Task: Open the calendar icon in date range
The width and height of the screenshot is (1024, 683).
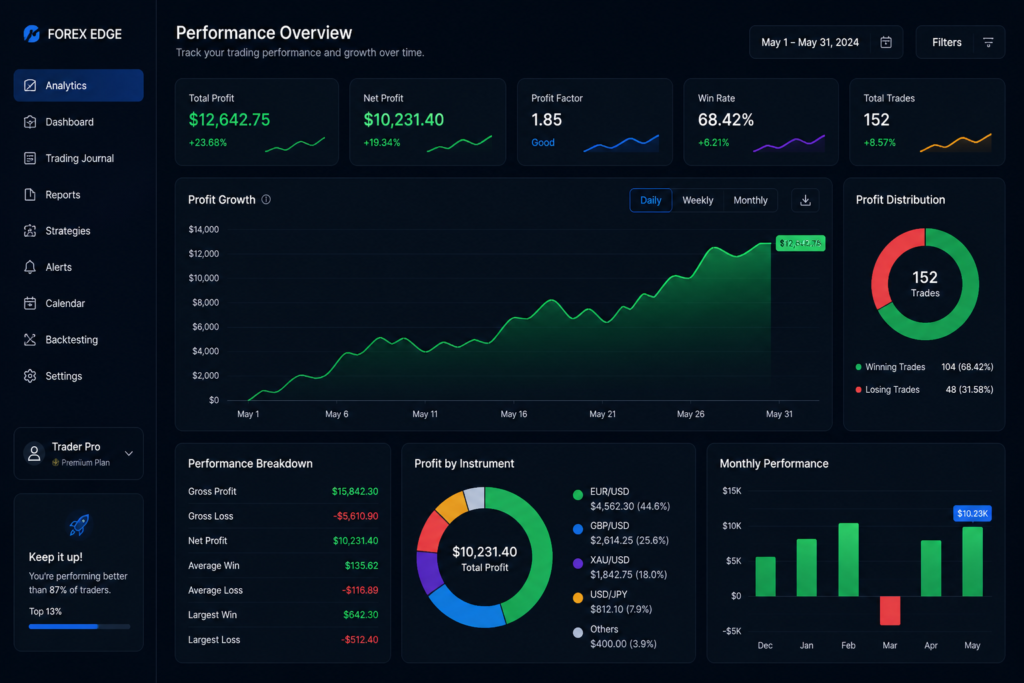Action: point(886,42)
